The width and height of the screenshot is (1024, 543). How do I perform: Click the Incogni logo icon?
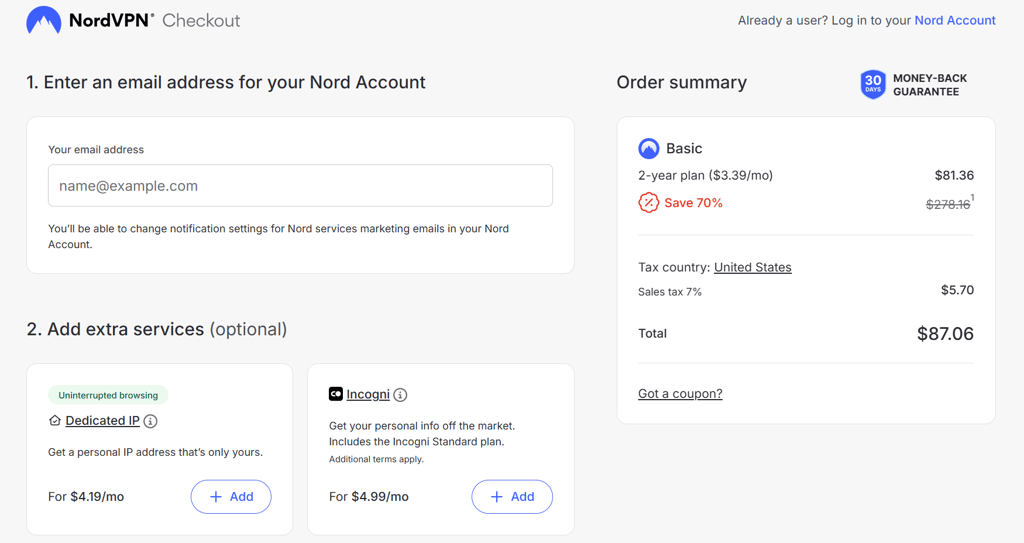click(336, 394)
